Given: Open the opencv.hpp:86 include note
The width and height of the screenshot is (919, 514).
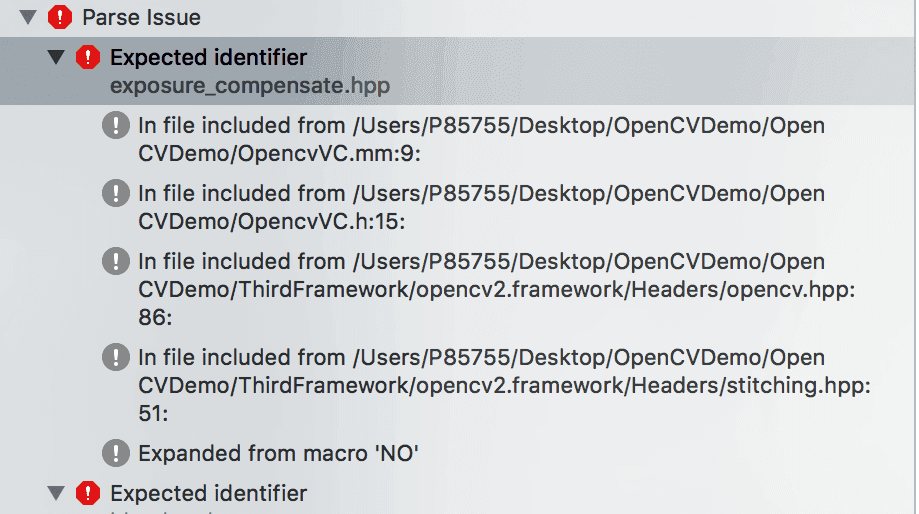Looking at the screenshot, I should pos(480,289).
